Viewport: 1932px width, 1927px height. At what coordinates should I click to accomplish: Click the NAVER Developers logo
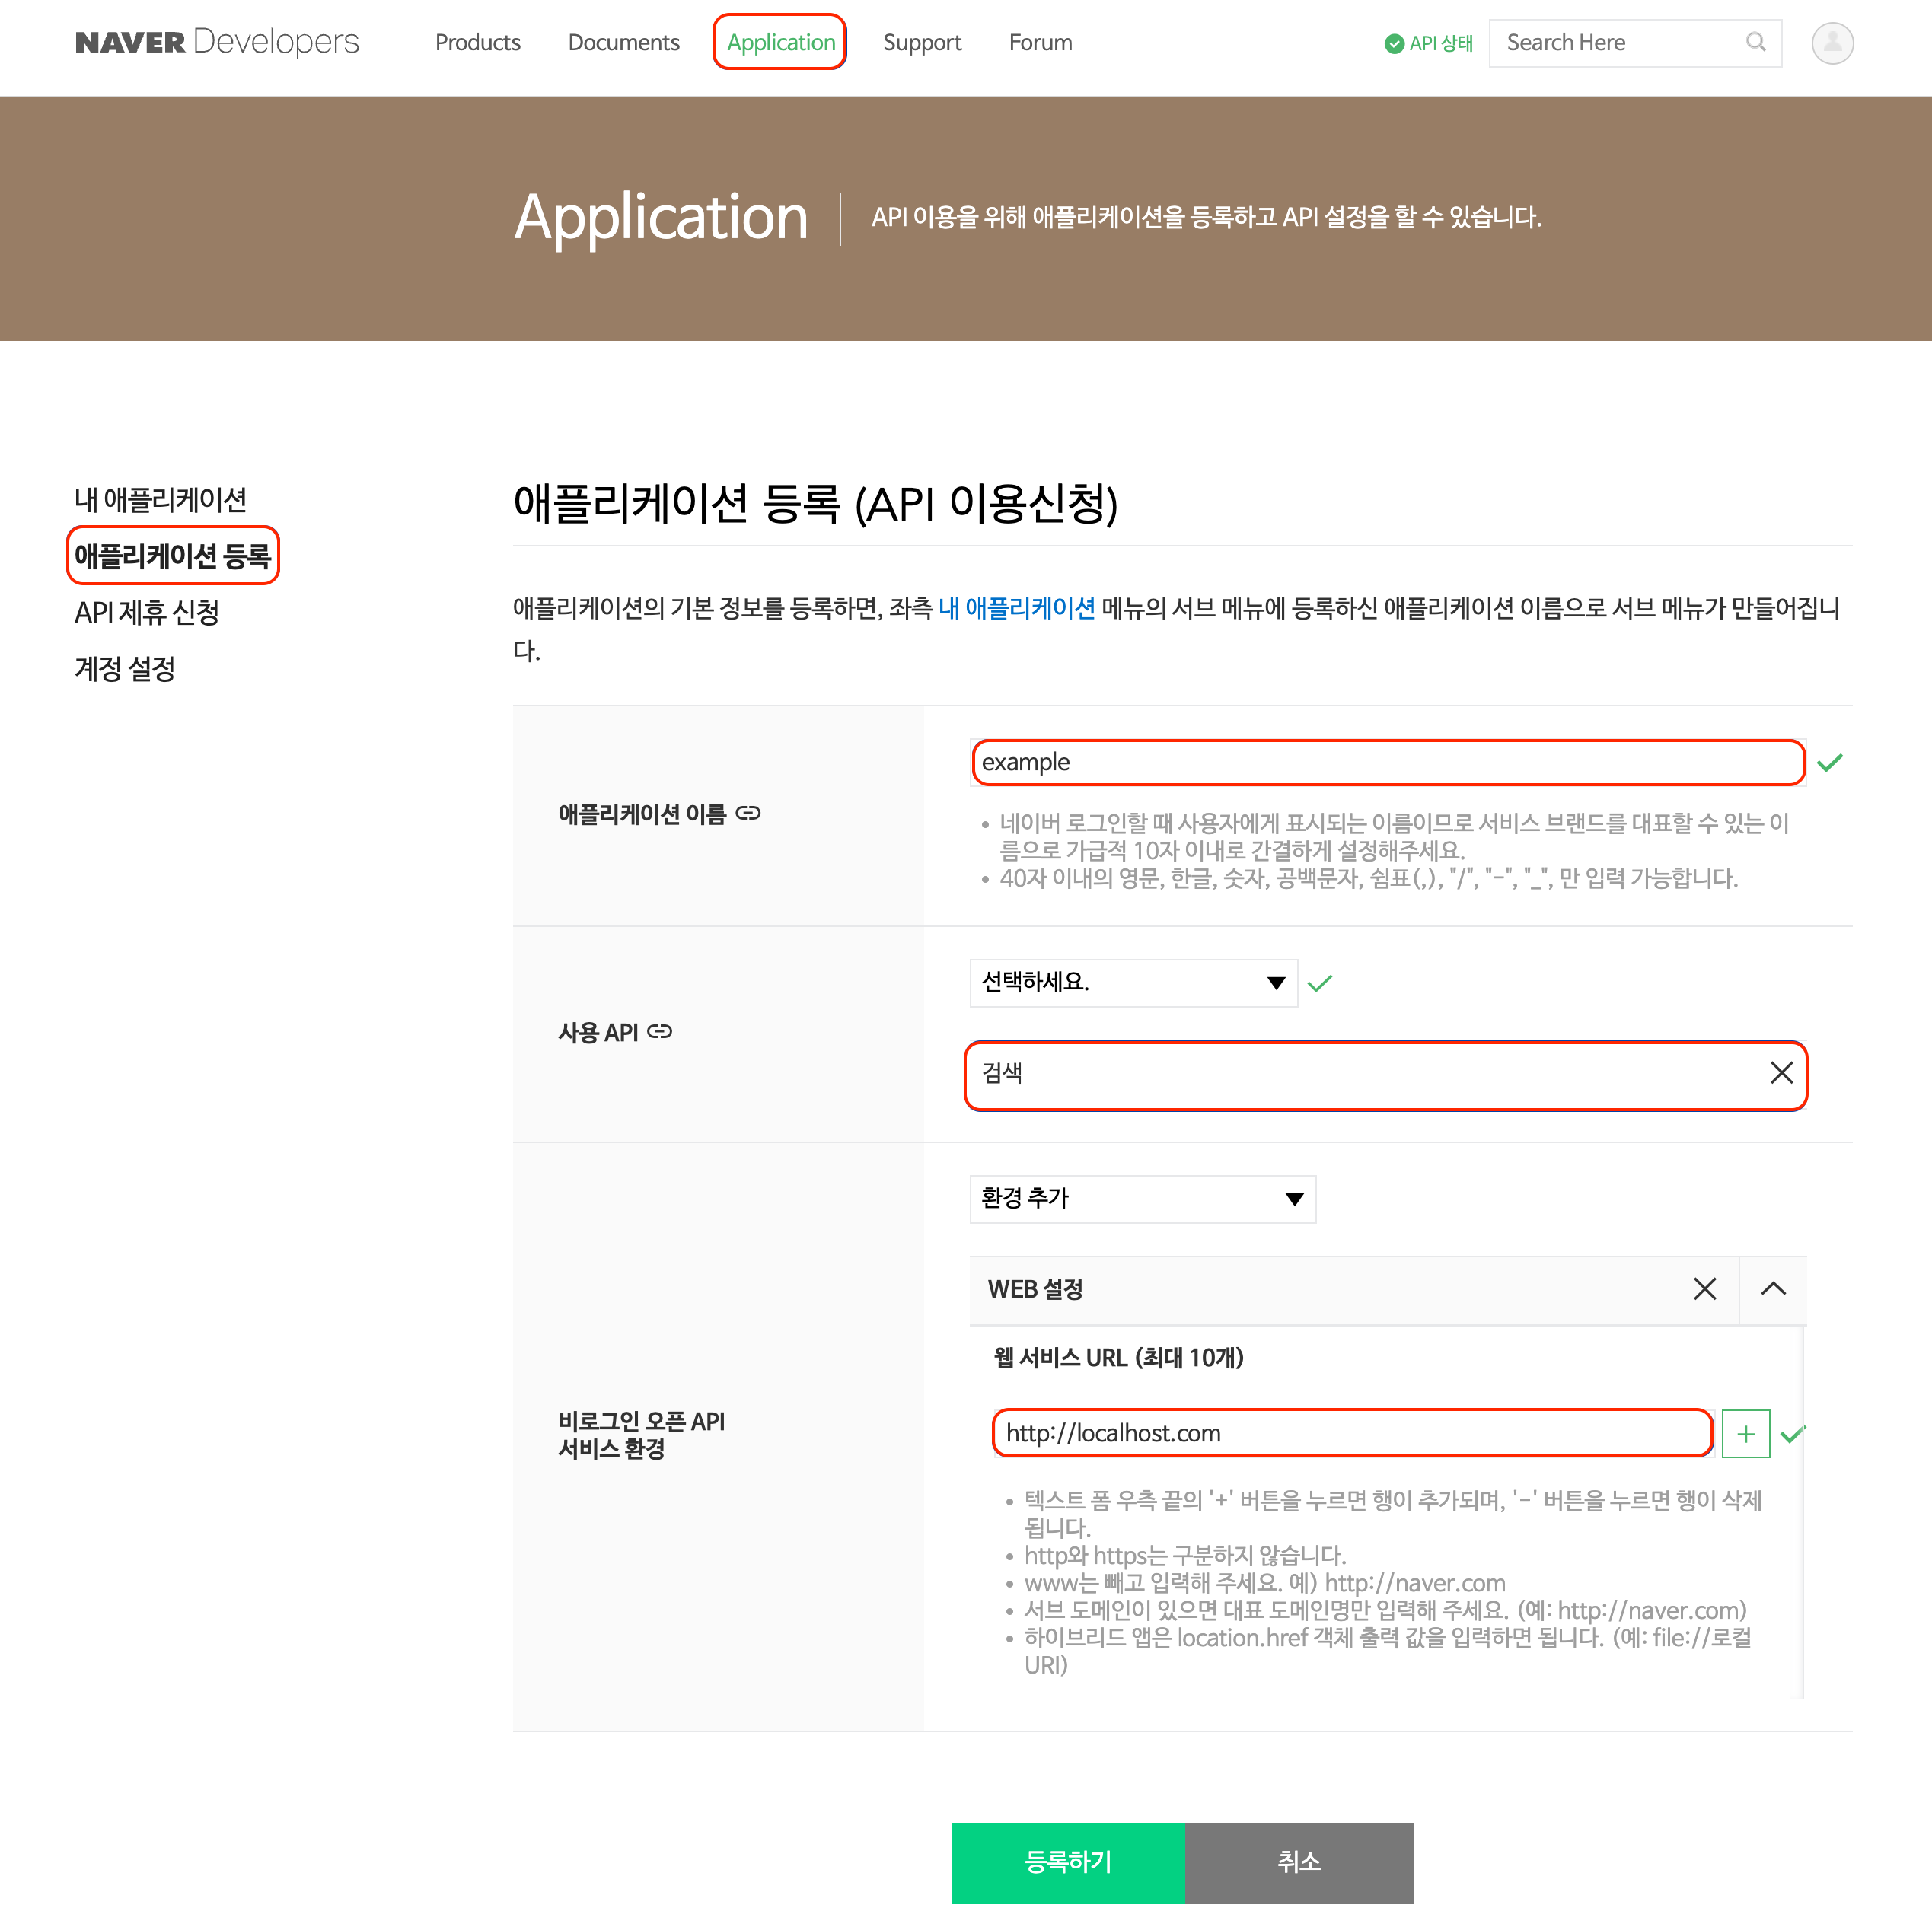pyautogui.click(x=216, y=42)
